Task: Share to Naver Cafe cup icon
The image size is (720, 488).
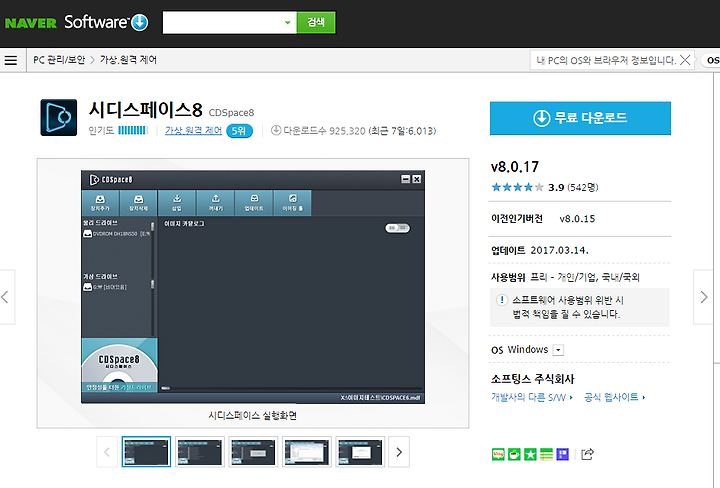Action: click(x=514, y=454)
